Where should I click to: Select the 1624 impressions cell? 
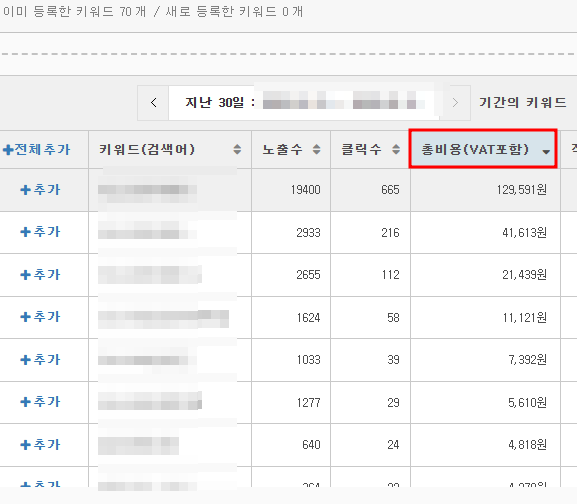point(291,317)
